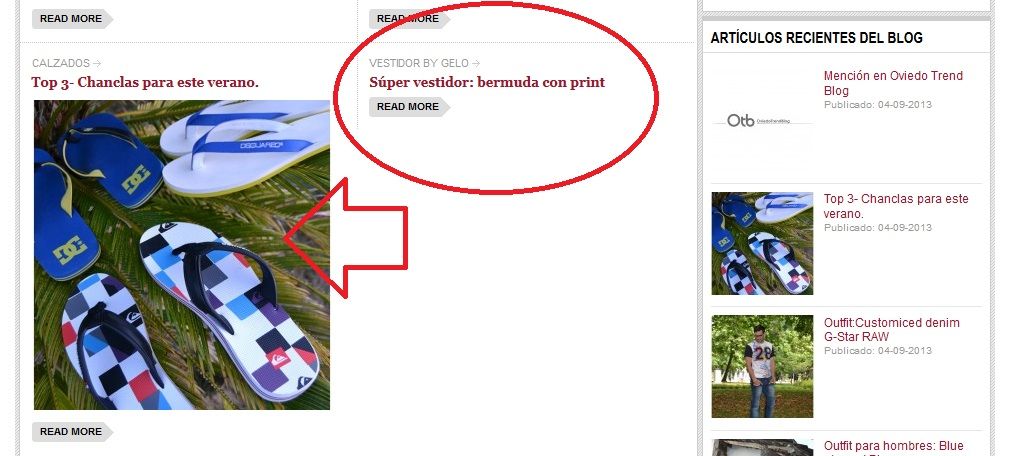Open sidebar link Top 3- Chanclas para este verano

(x=896, y=206)
